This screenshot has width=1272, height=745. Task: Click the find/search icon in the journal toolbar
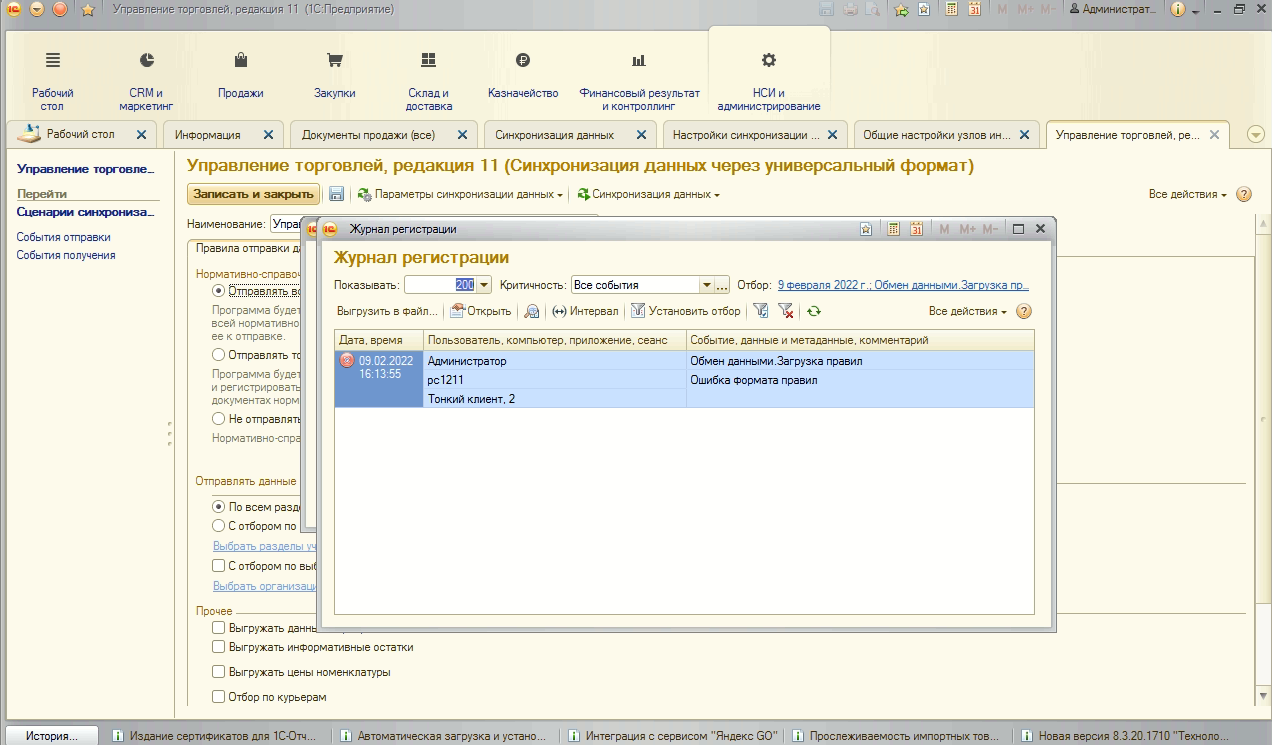coord(532,311)
